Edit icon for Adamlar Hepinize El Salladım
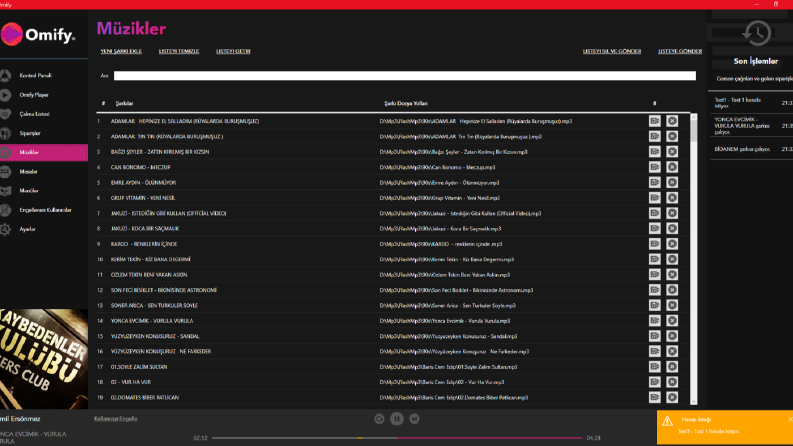 click(654, 121)
